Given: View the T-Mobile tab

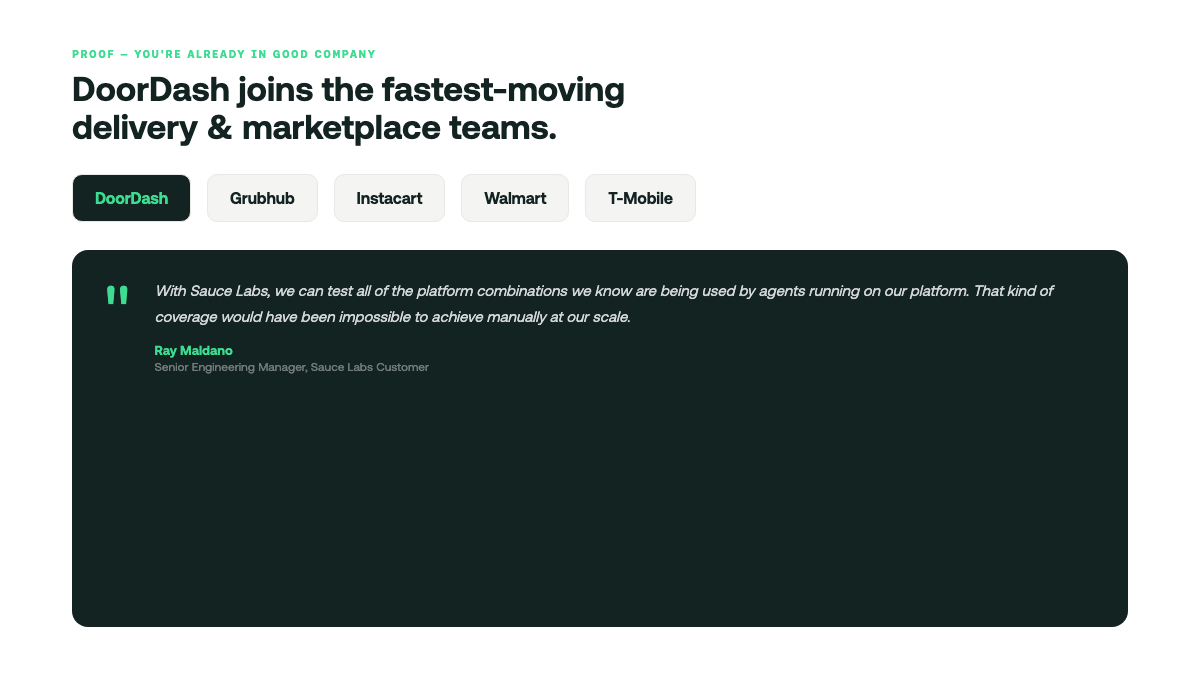Looking at the screenshot, I should (640, 198).
